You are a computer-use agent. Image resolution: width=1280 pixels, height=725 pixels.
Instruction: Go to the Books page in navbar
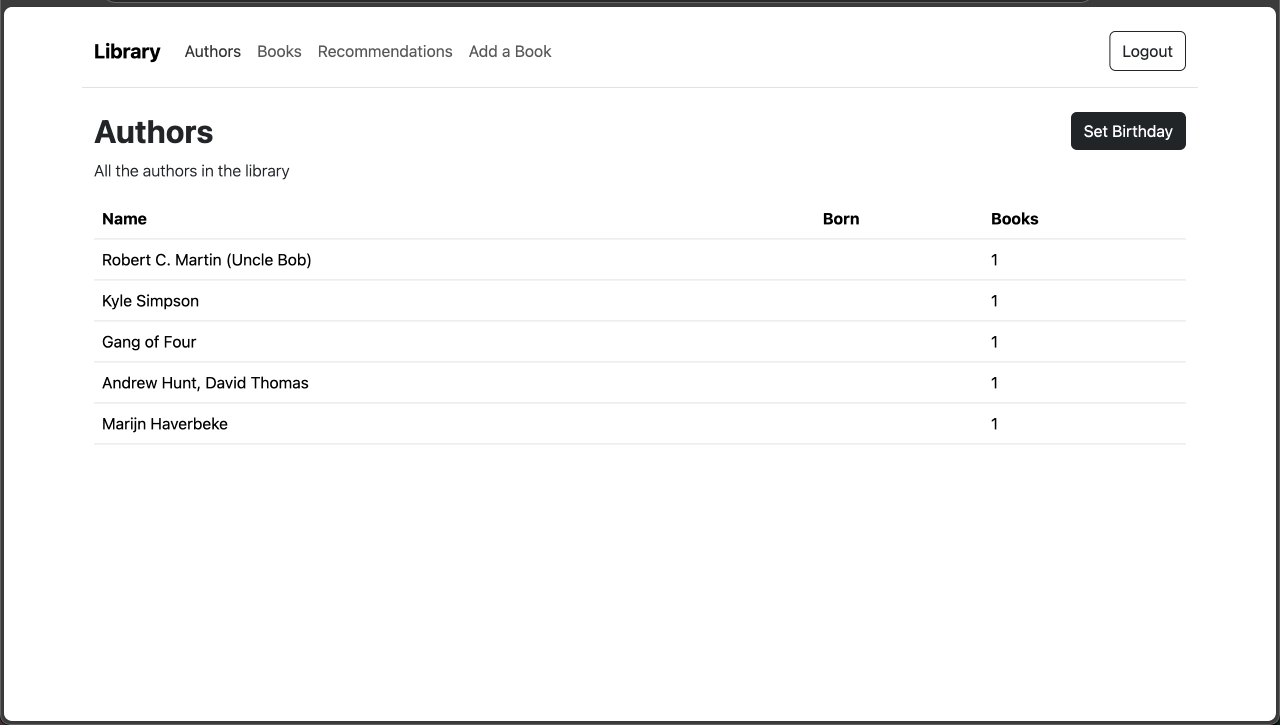pos(279,52)
